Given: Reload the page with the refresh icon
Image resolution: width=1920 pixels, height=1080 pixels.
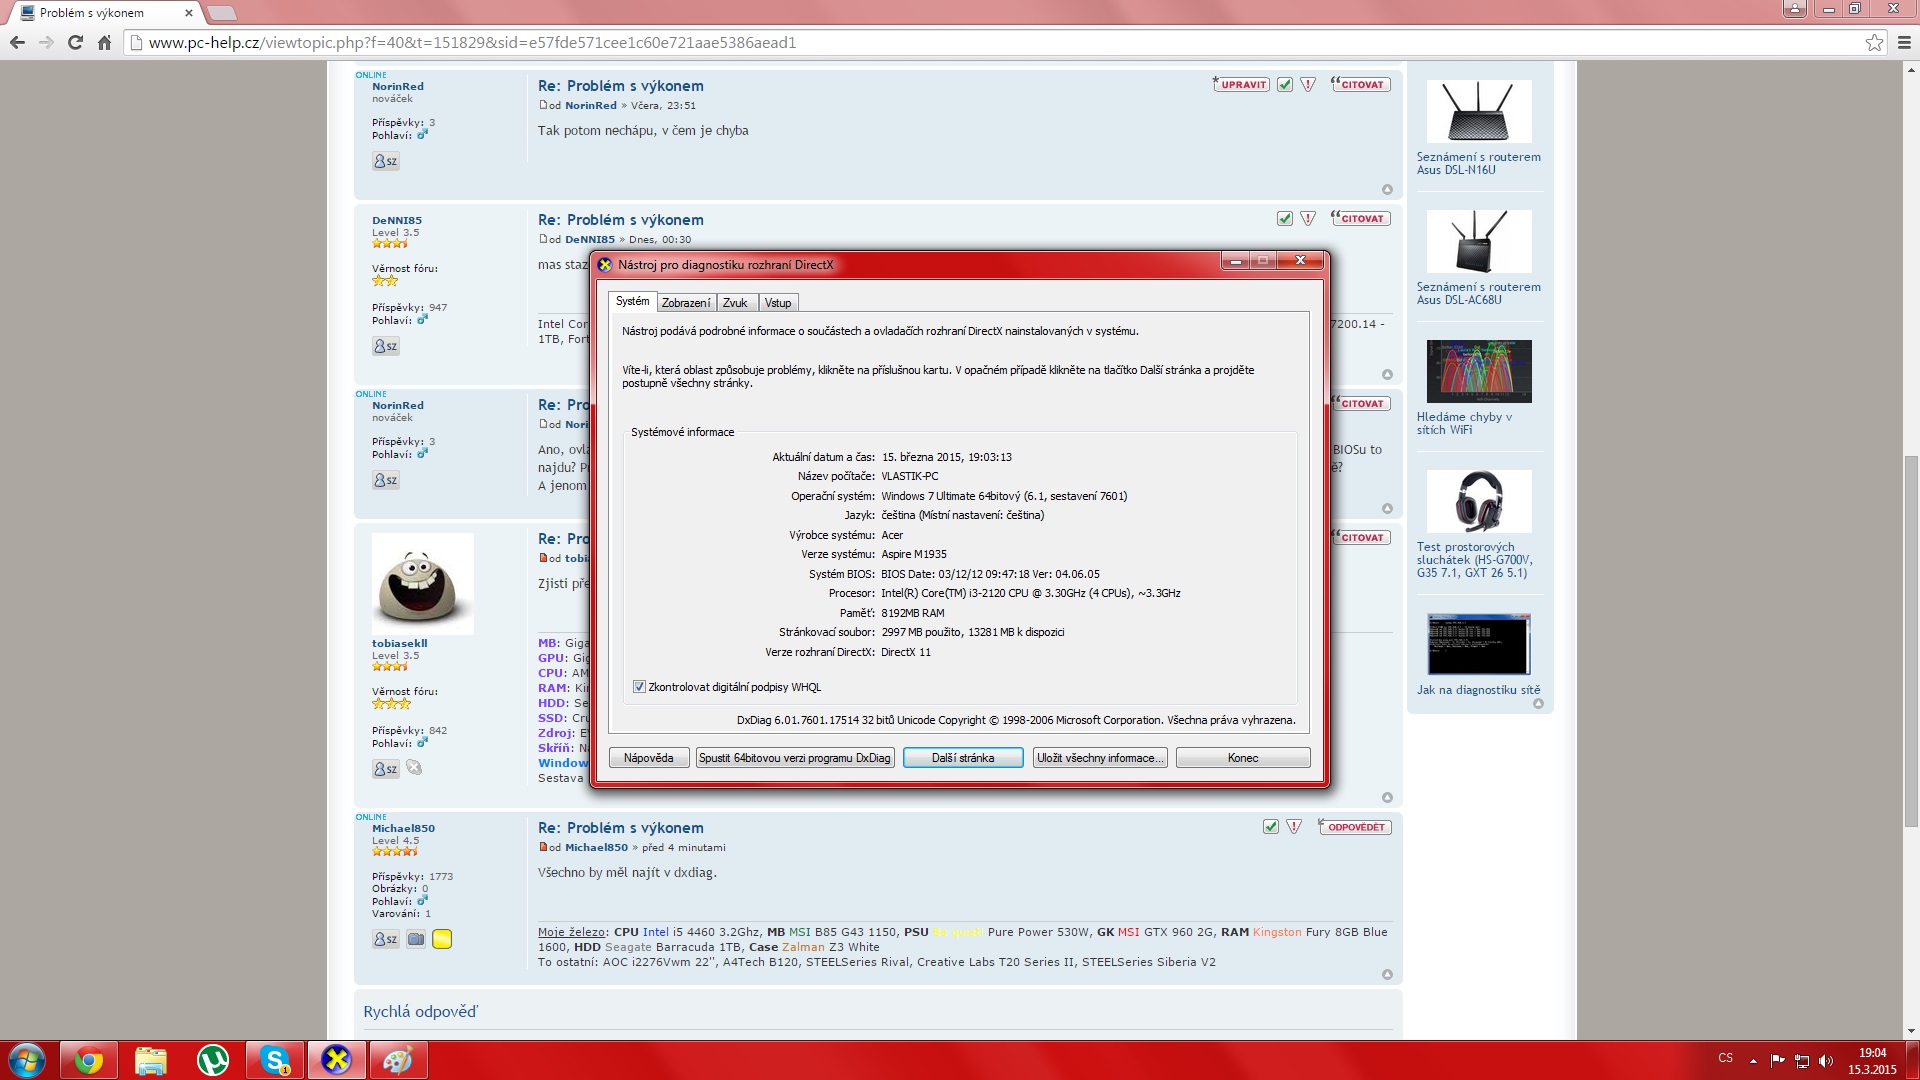Looking at the screenshot, I should coord(75,42).
